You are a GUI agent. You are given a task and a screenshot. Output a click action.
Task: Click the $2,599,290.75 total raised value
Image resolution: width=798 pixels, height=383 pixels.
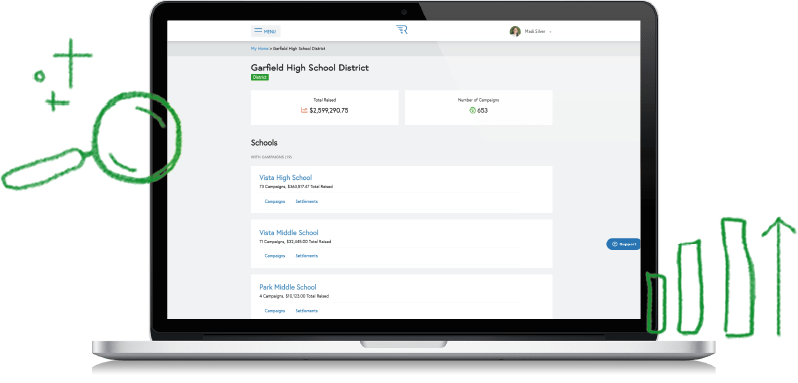(329, 110)
